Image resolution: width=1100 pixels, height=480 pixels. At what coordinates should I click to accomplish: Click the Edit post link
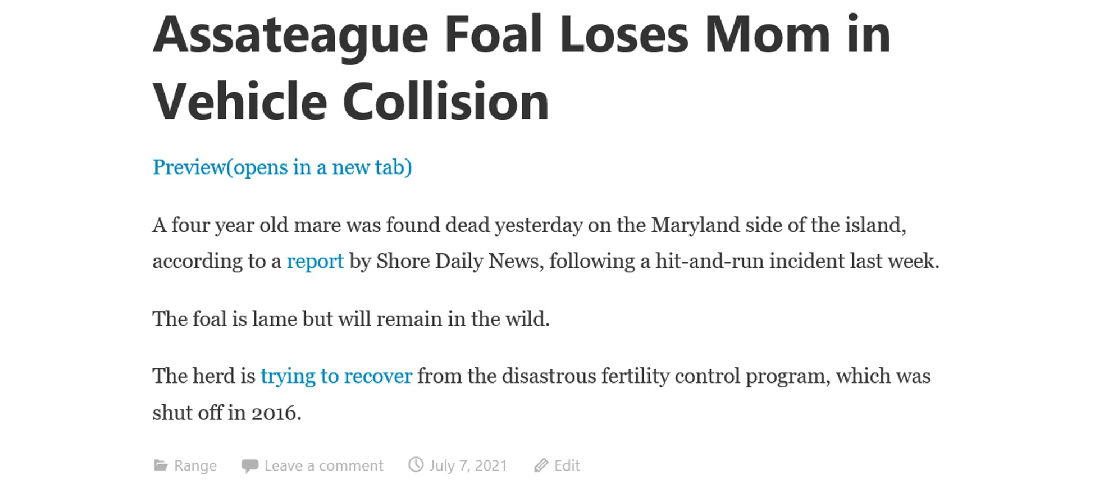tap(567, 466)
